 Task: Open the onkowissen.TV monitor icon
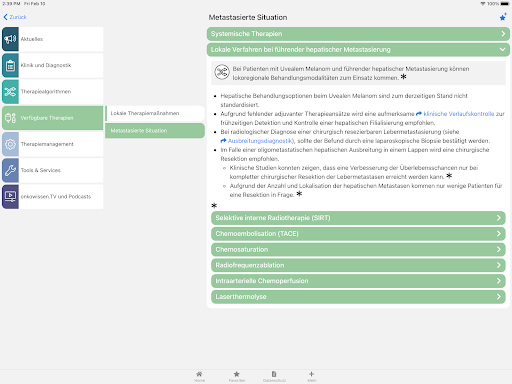pyautogui.click(x=10, y=197)
